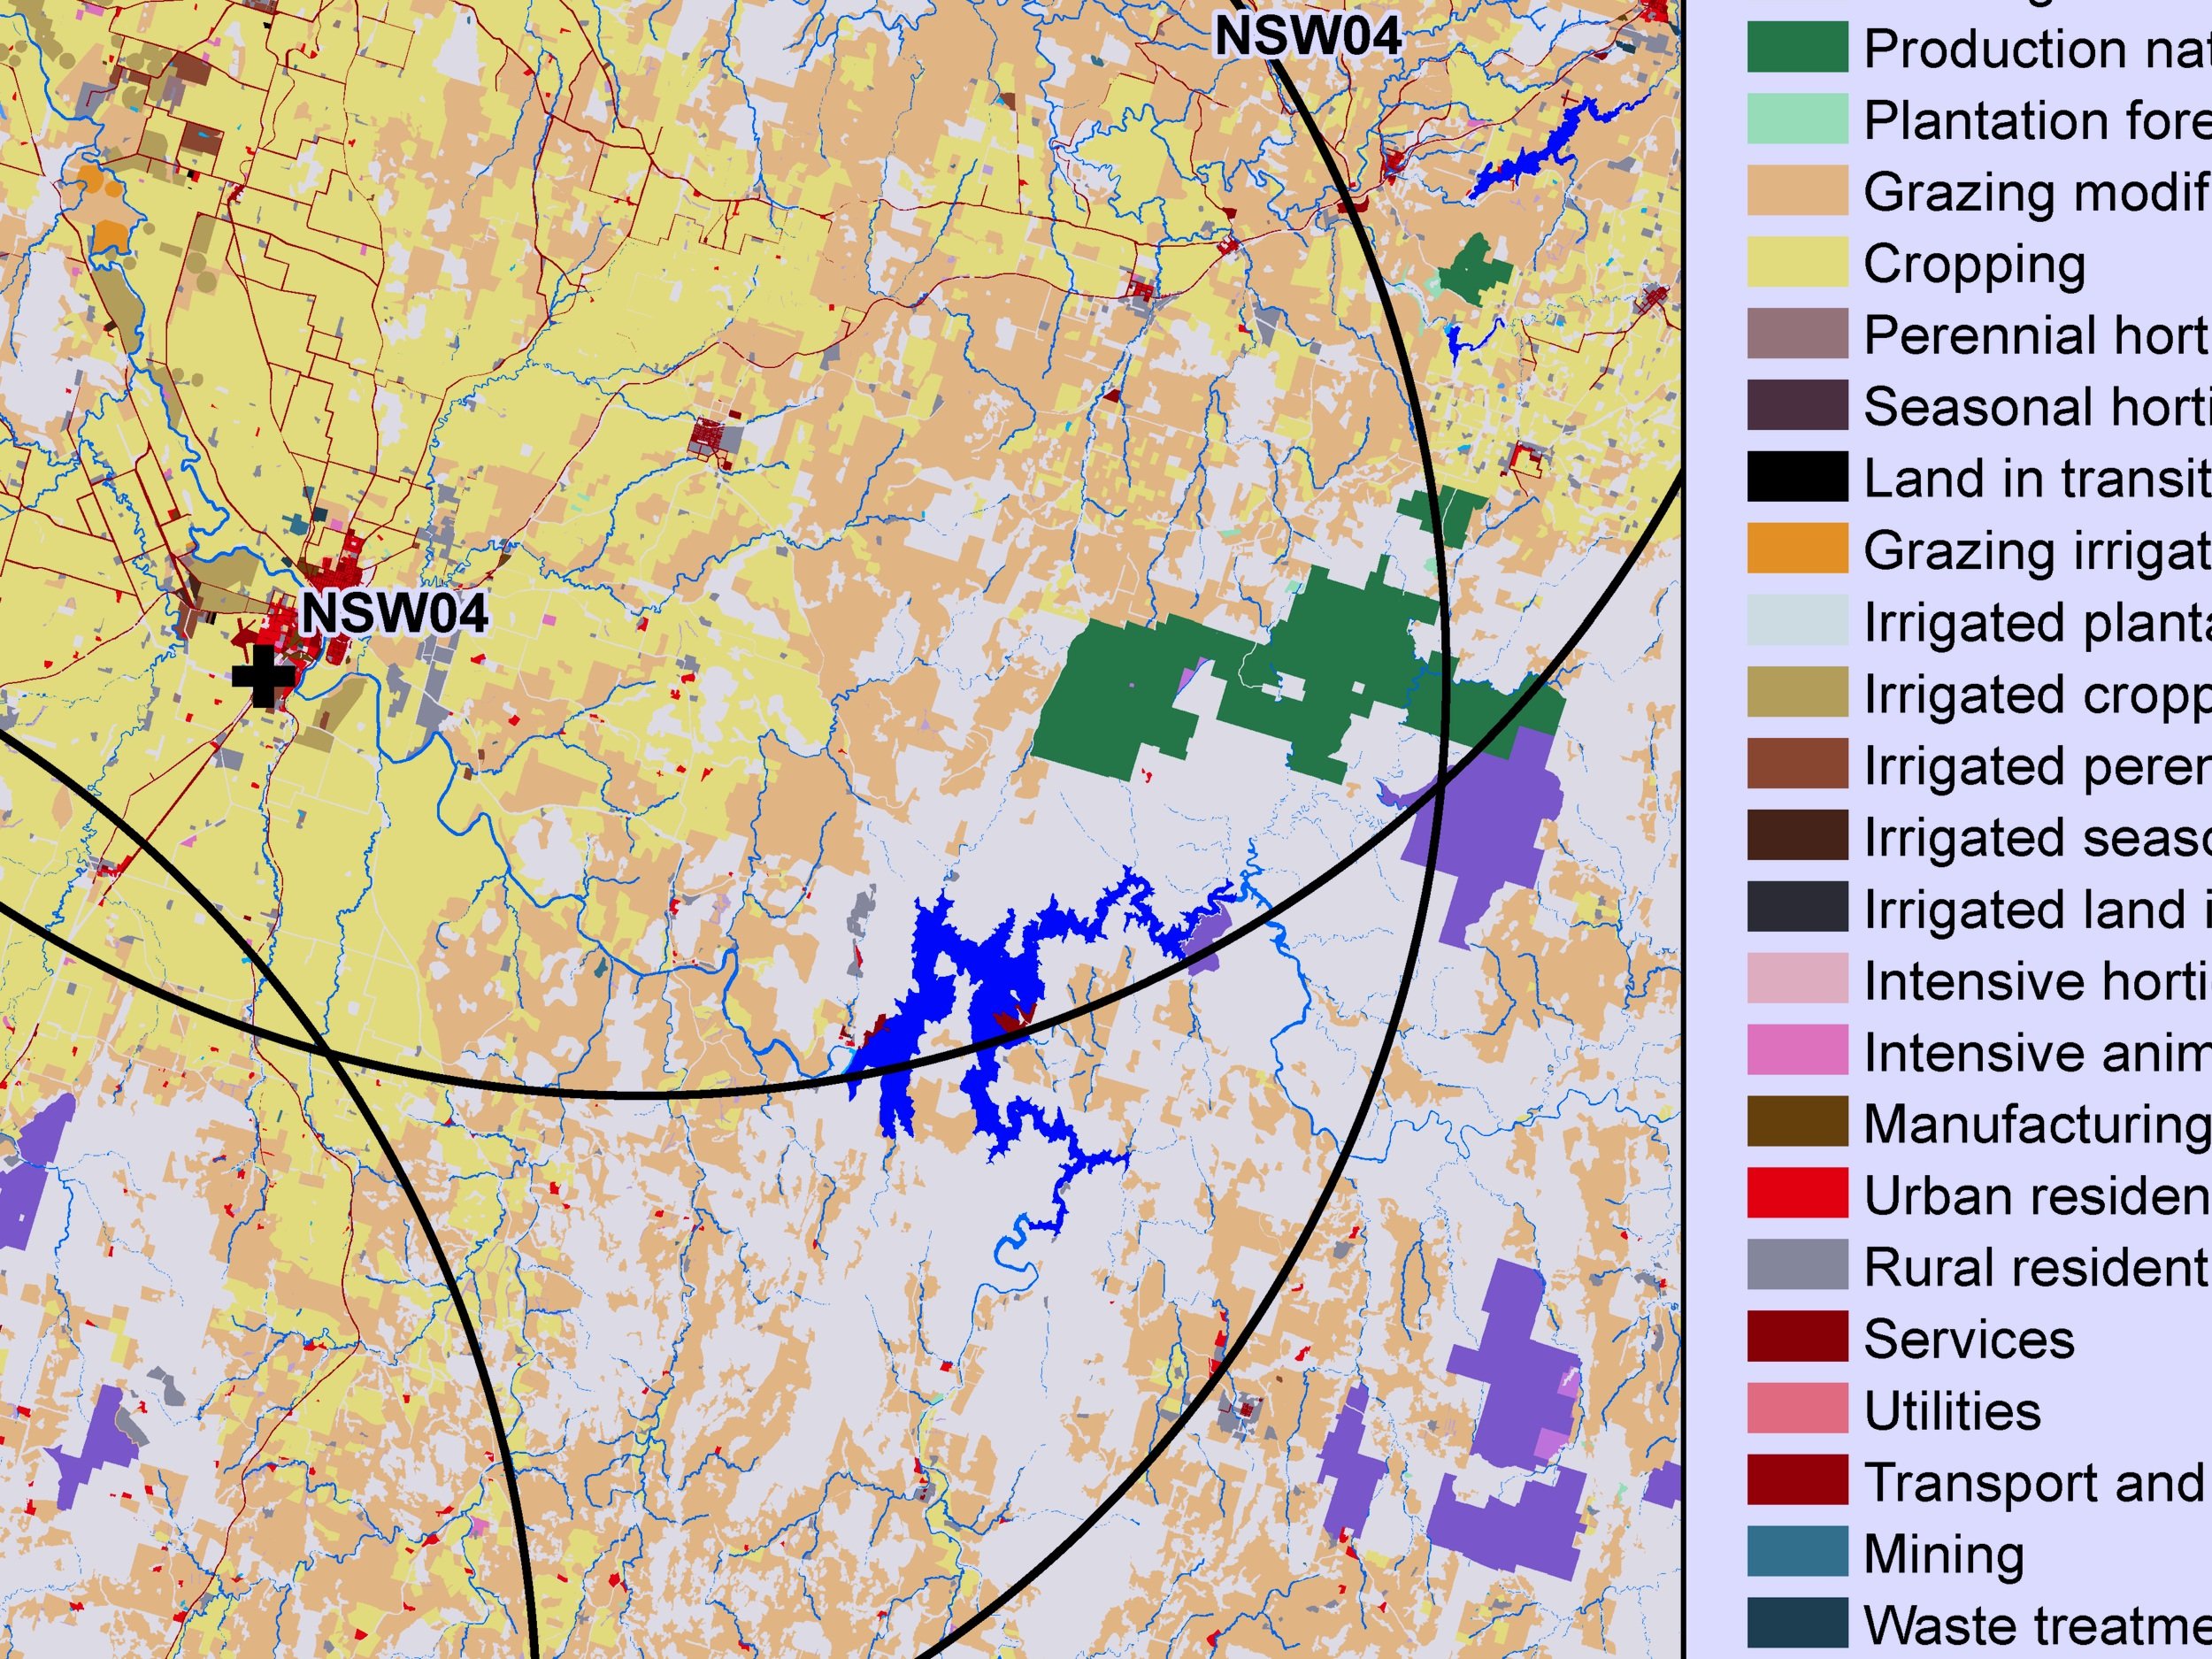Select the black Land in transition swatch
This screenshot has height=1659, width=2212.
(x=1797, y=478)
